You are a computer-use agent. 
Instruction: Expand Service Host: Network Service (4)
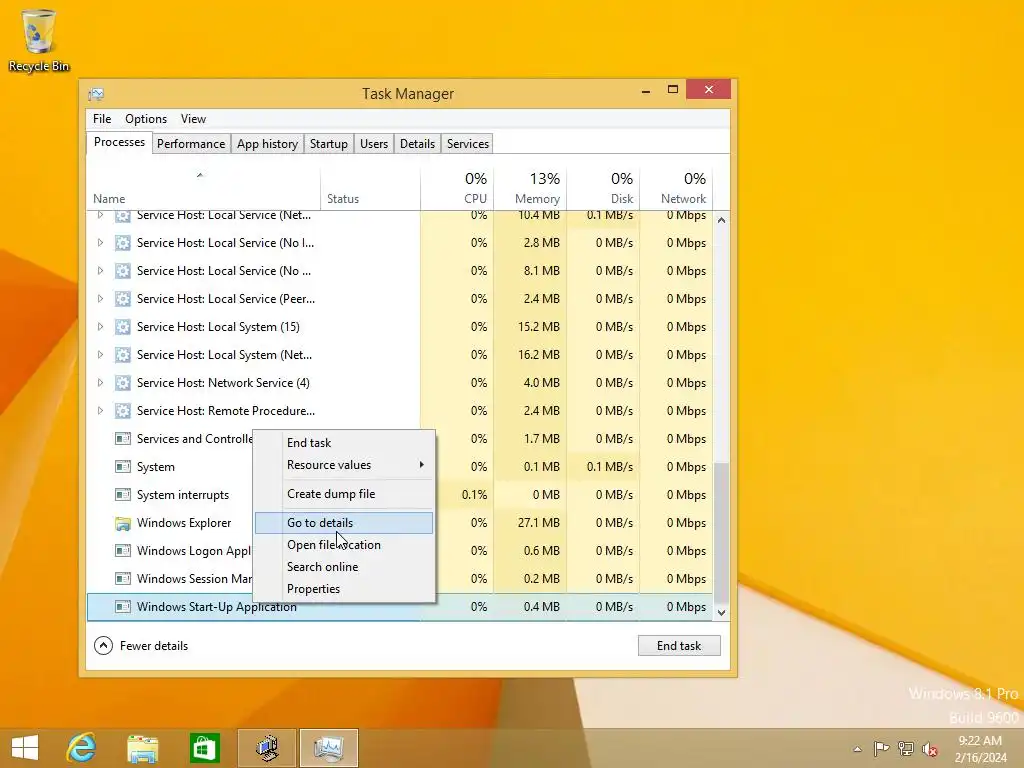click(100, 383)
